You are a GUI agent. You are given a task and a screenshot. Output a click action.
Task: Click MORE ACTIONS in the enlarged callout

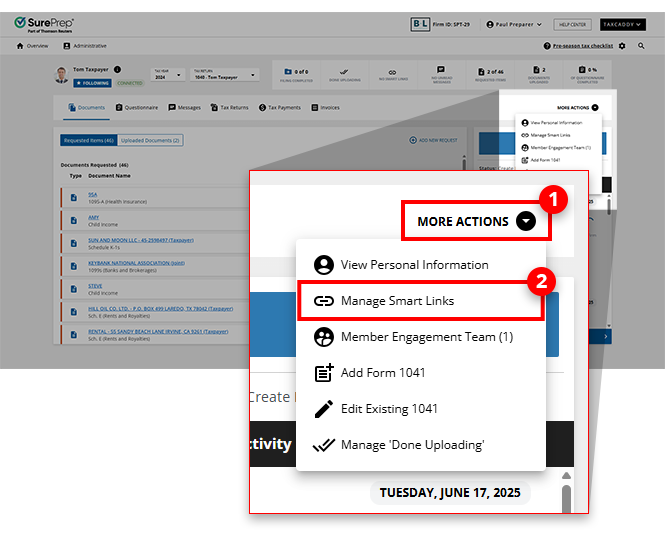click(x=476, y=221)
